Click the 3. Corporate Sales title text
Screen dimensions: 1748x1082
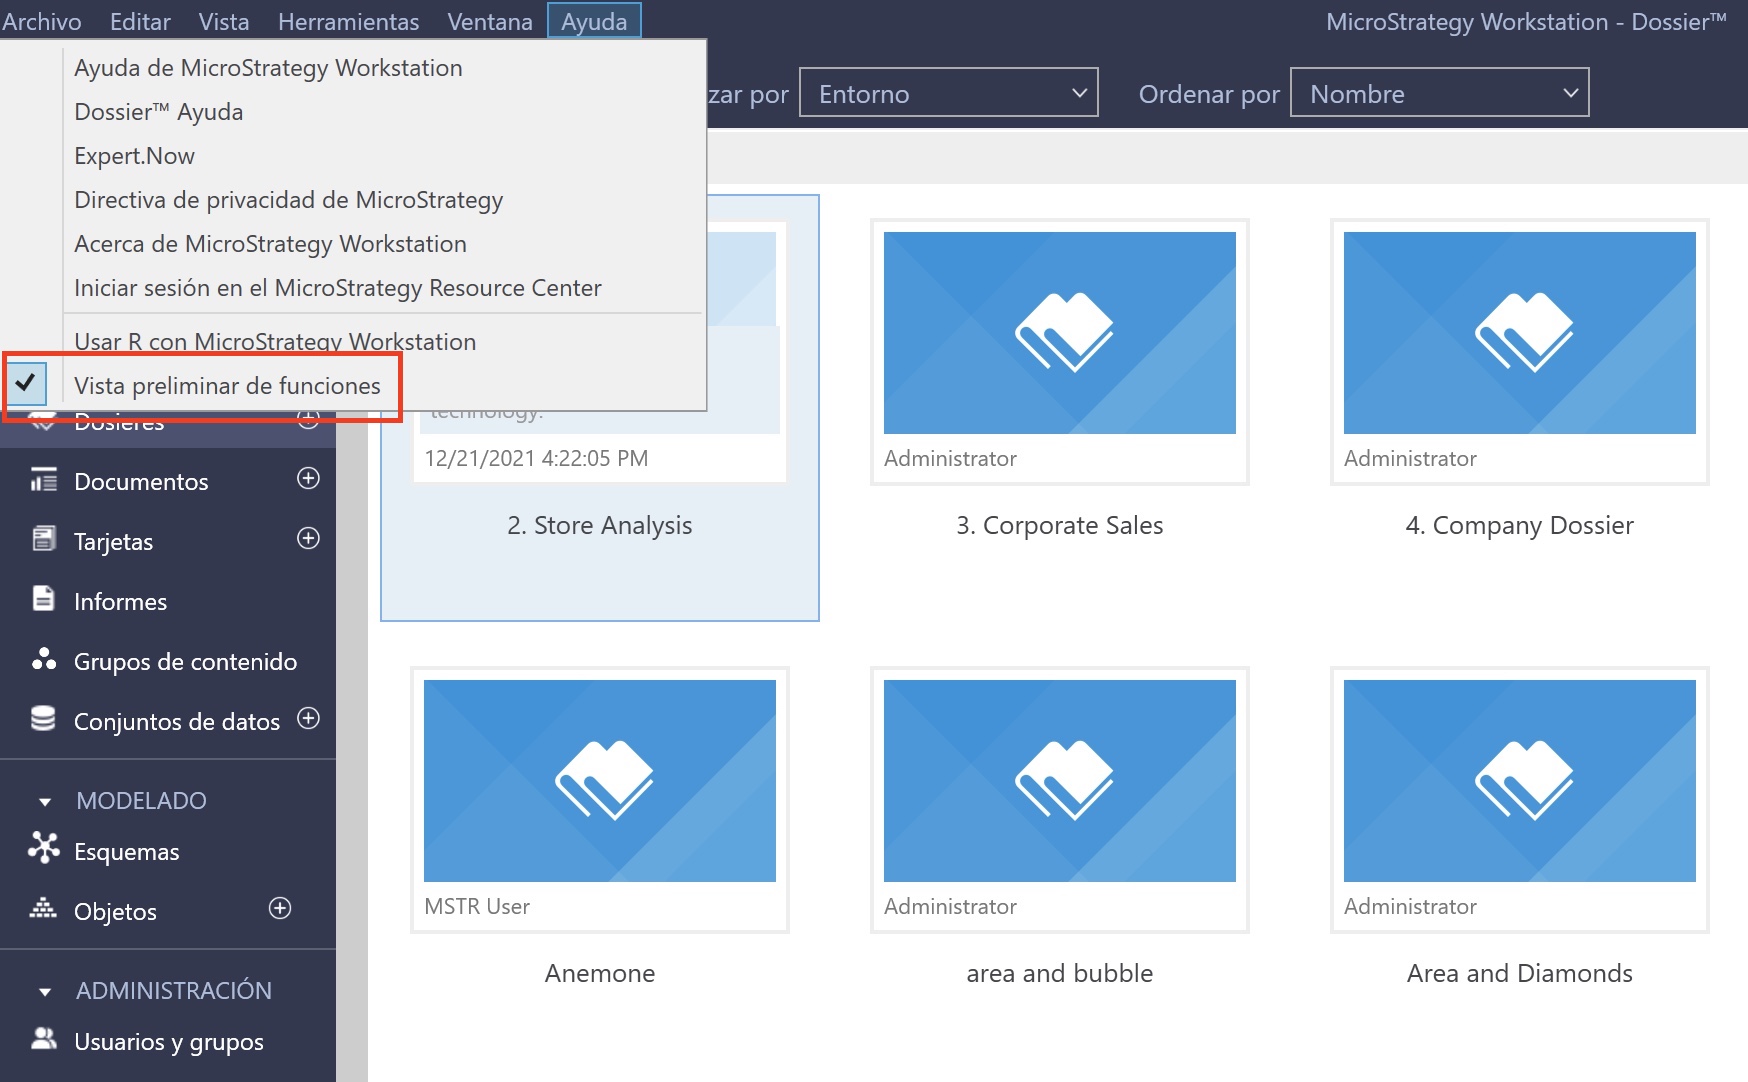[1060, 525]
